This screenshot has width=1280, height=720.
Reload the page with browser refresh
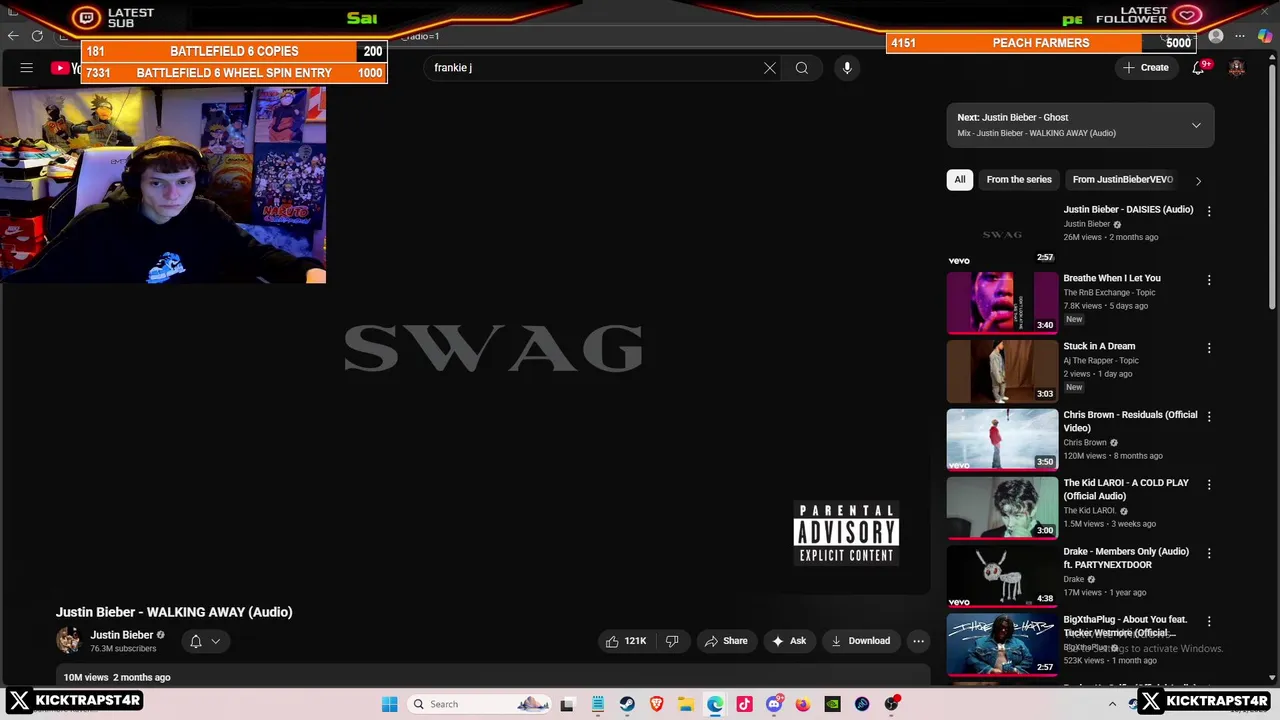tap(37, 36)
